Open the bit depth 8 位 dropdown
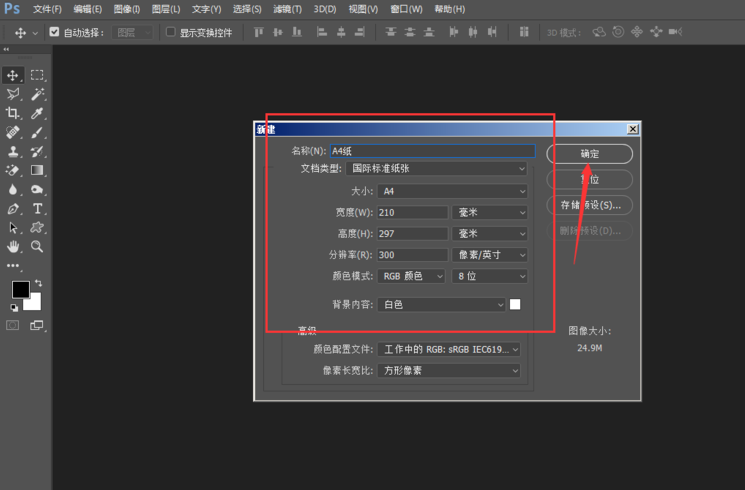This screenshot has width=745, height=490. pos(490,276)
